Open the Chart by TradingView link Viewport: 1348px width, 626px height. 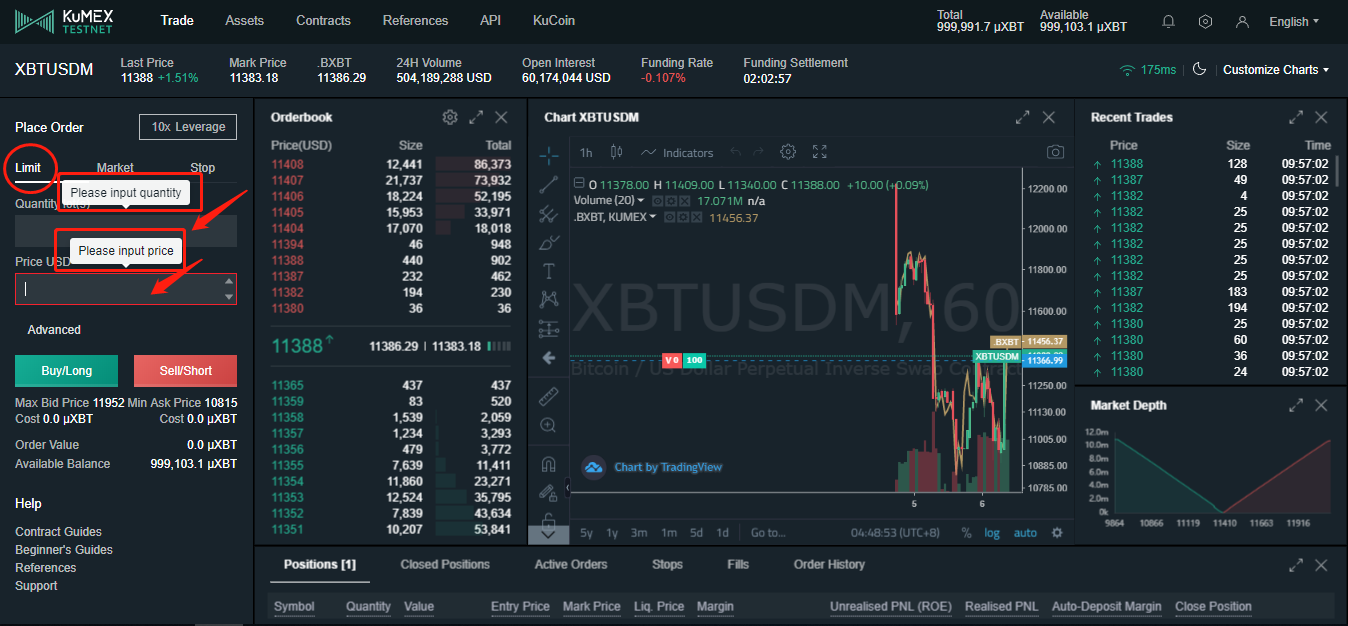click(653, 467)
